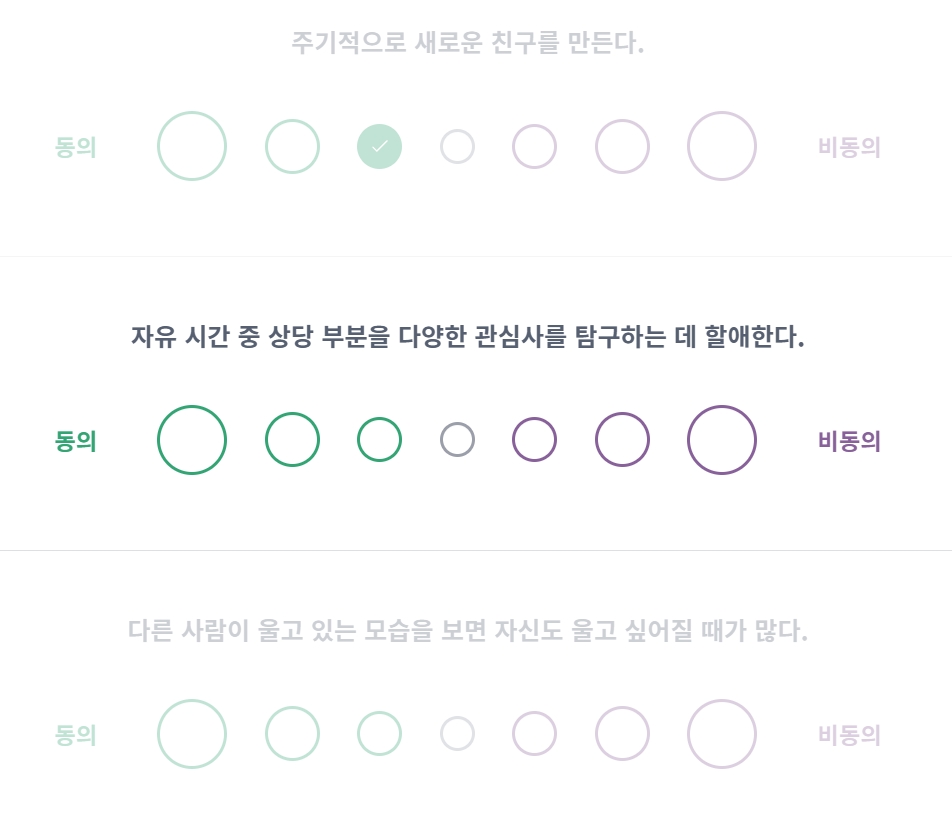
Task: Select the neutral gray circle for interests question
Action: [457, 440]
